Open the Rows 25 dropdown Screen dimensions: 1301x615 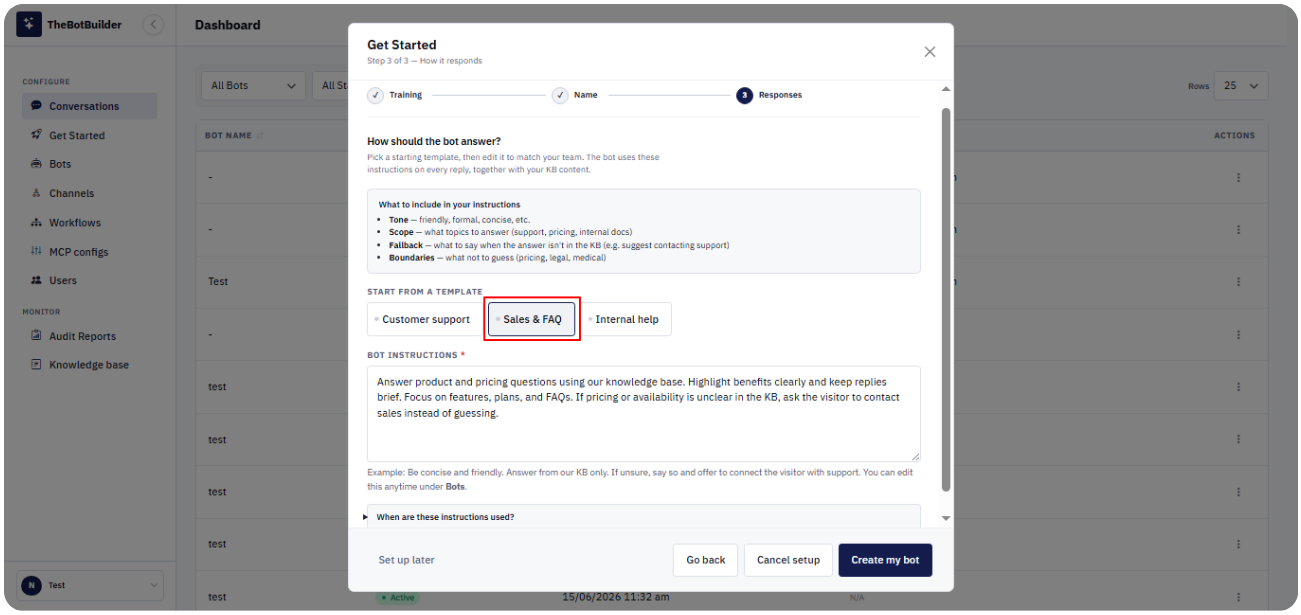click(x=1241, y=86)
